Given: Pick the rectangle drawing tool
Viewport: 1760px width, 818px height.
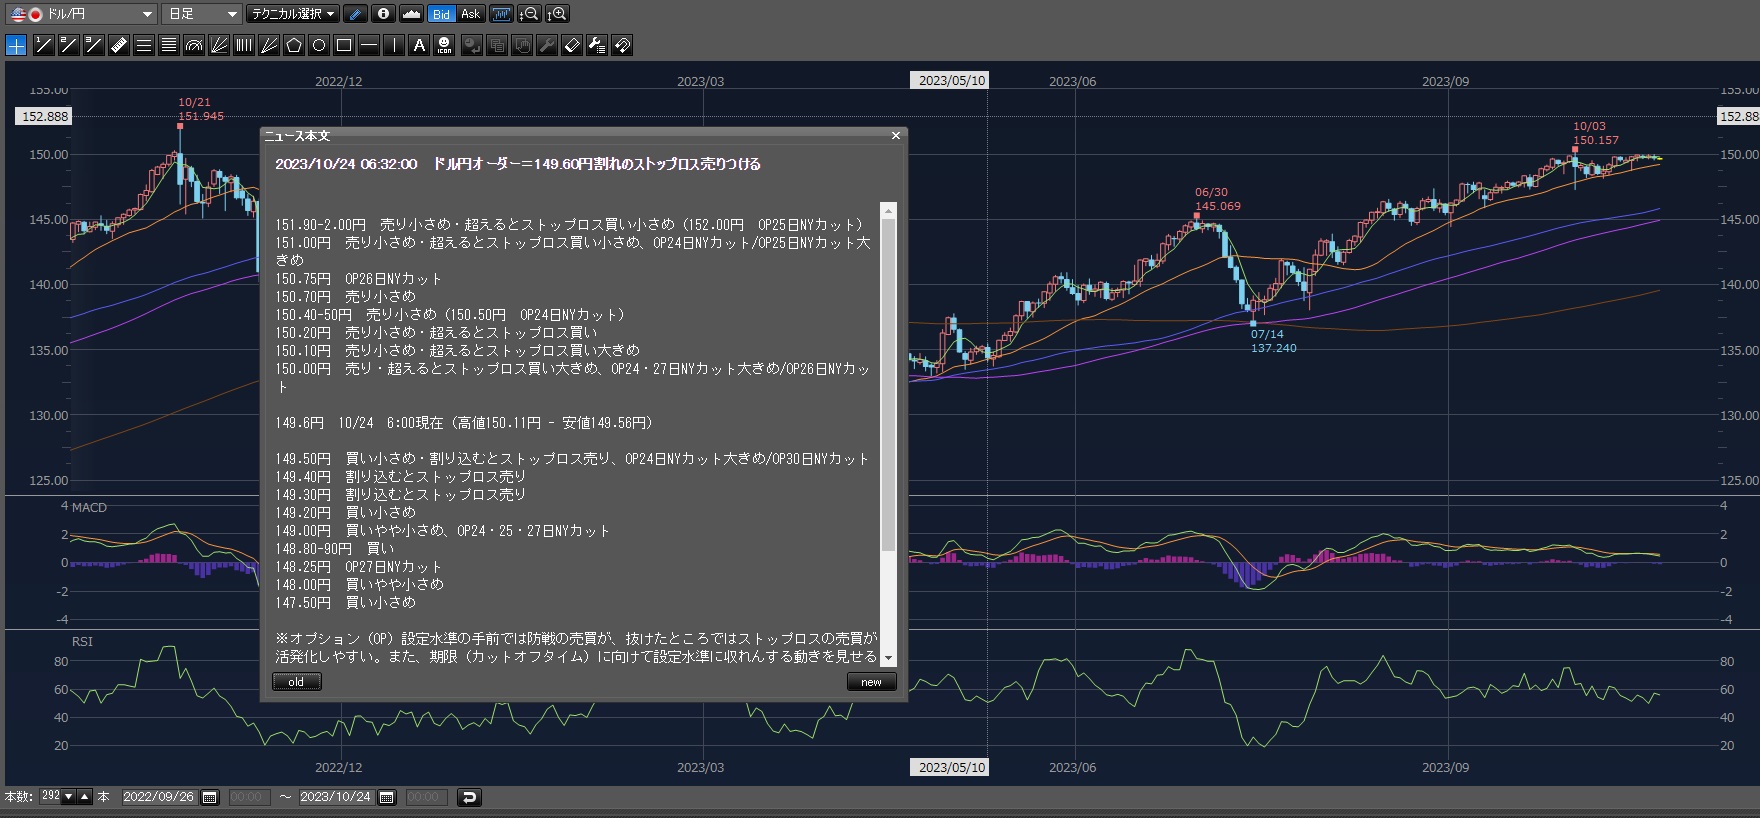Looking at the screenshot, I should (344, 45).
